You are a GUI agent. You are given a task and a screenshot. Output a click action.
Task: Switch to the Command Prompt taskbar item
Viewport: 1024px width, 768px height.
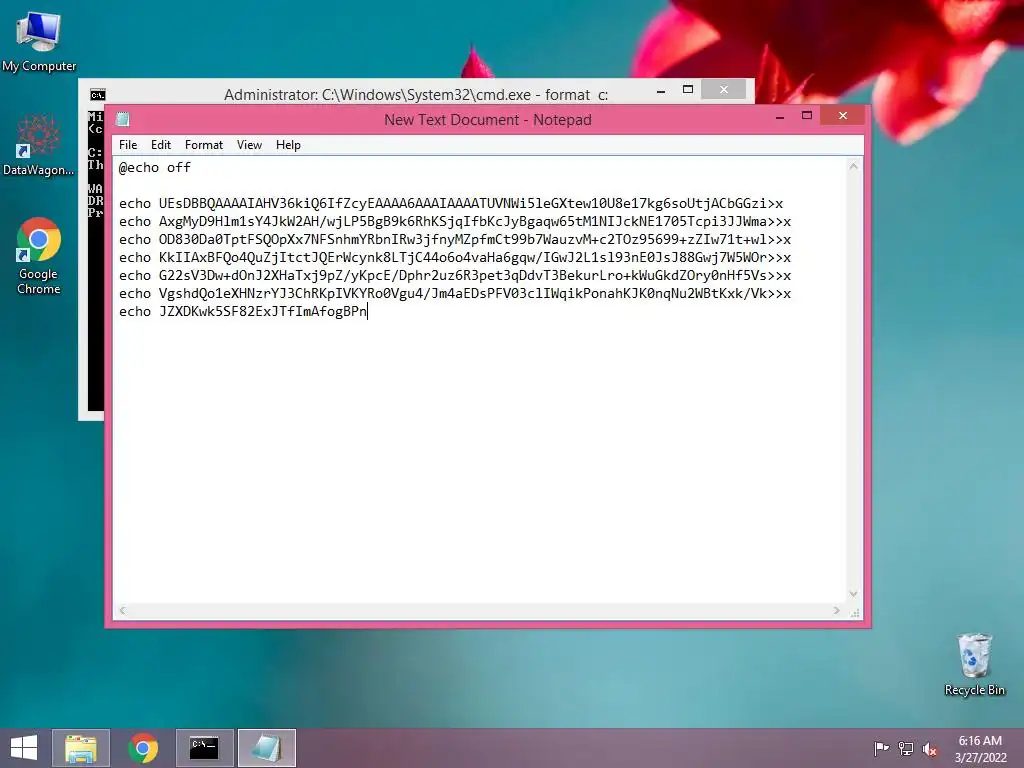(204, 748)
